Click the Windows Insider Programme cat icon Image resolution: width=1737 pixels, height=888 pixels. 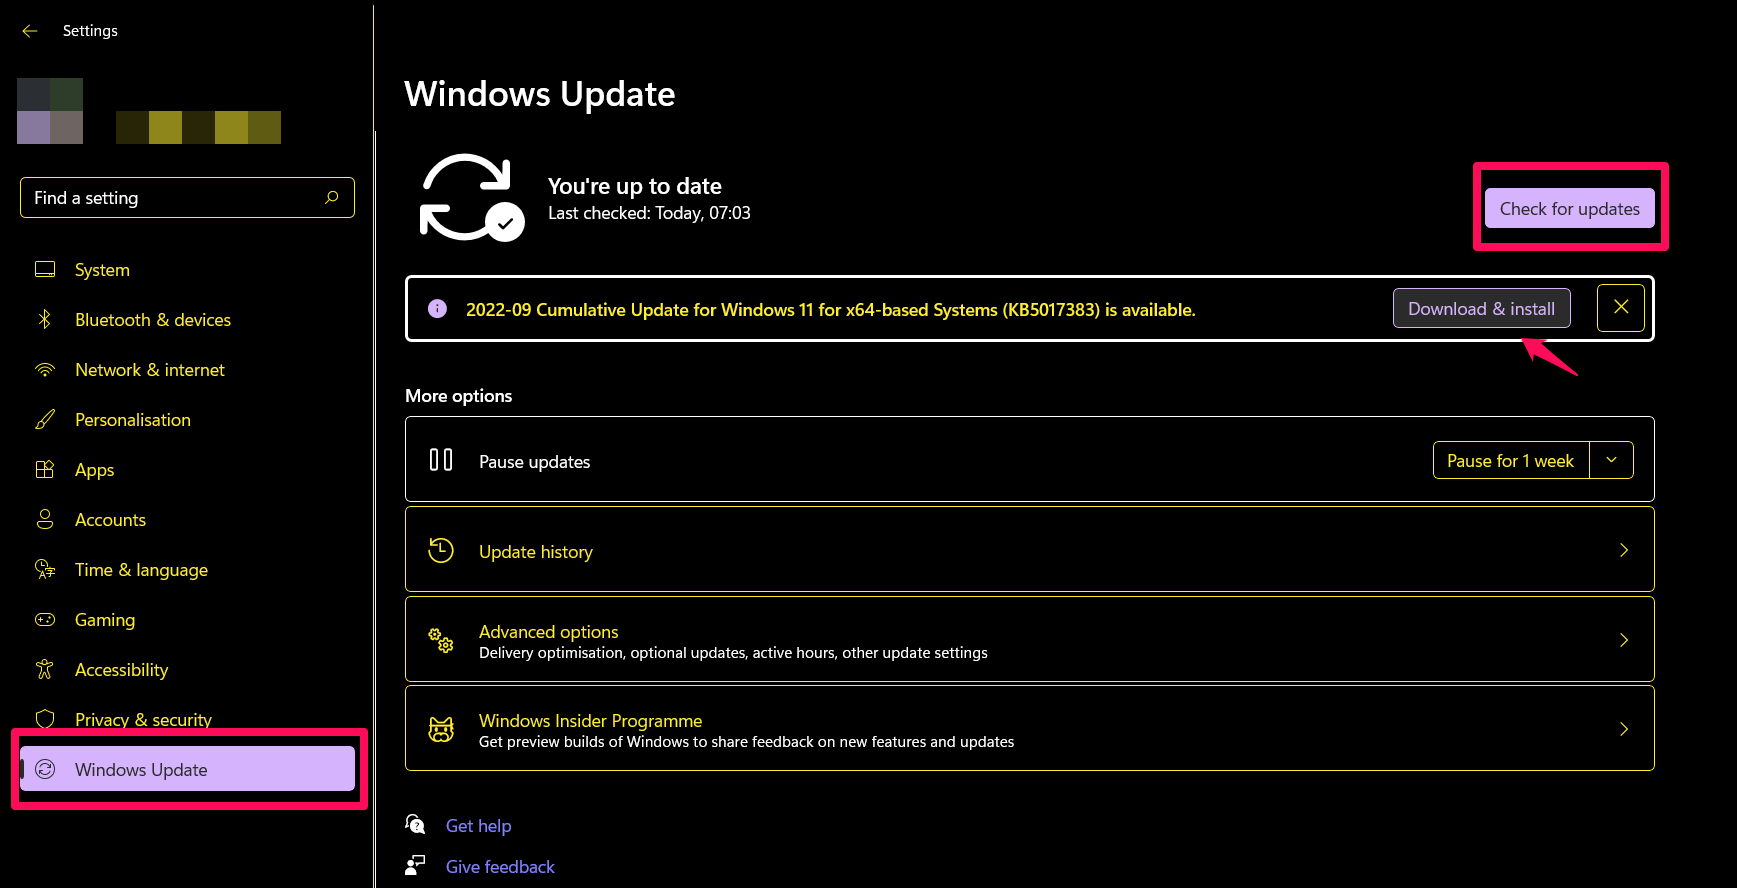441,730
